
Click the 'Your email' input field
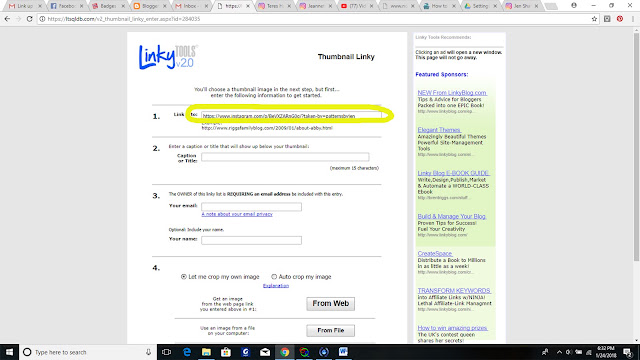tap(251, 207)
